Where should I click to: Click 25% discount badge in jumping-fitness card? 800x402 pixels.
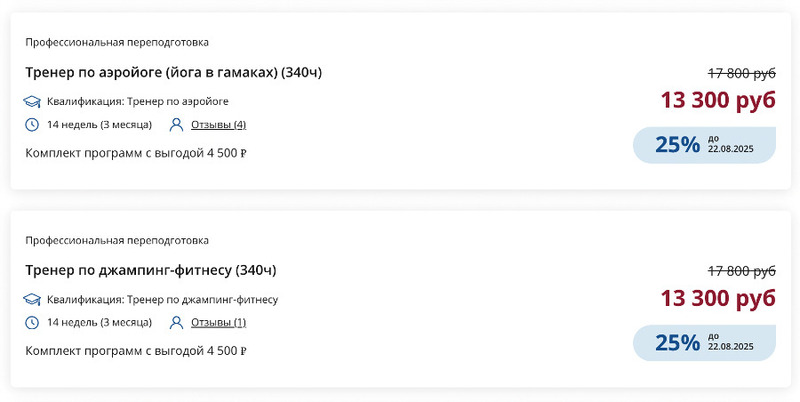pyautogui.click(x=704, y=343)
